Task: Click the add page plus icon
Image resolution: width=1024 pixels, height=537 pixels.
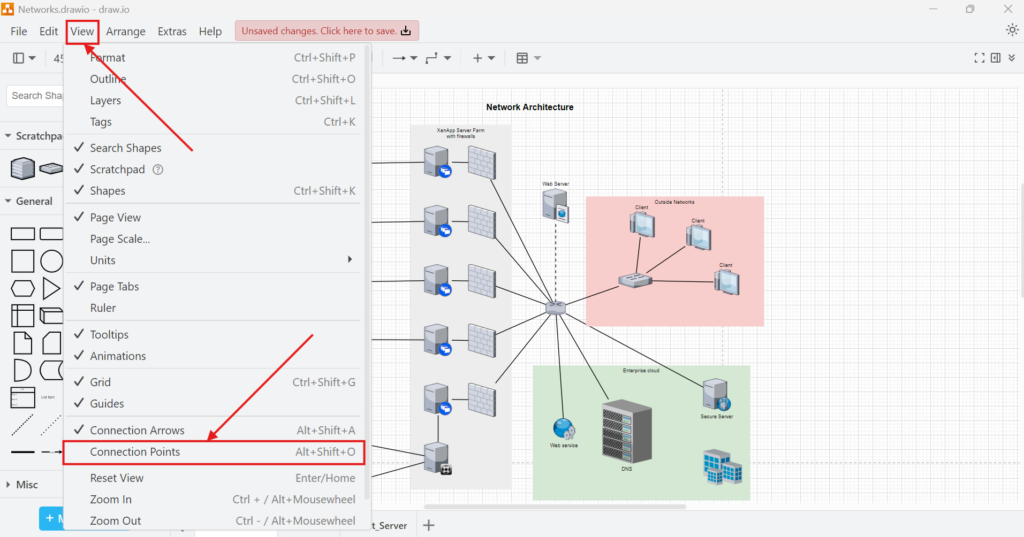Action: coord(429,525)
